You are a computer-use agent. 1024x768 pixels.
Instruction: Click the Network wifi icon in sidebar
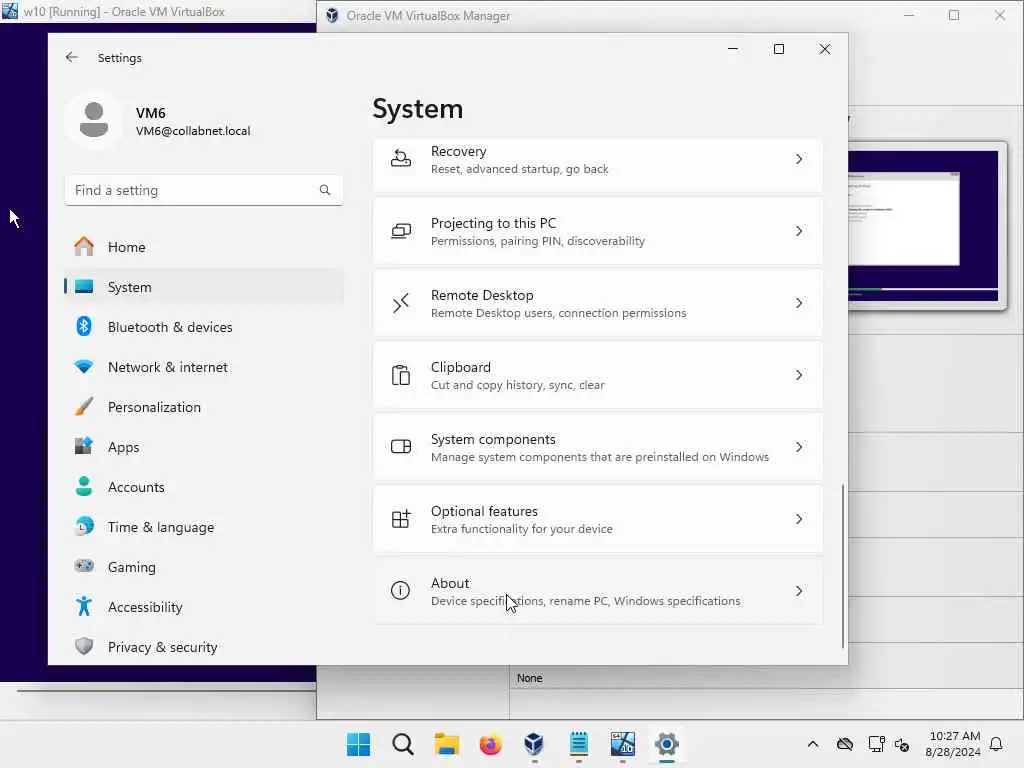point(84,366)
